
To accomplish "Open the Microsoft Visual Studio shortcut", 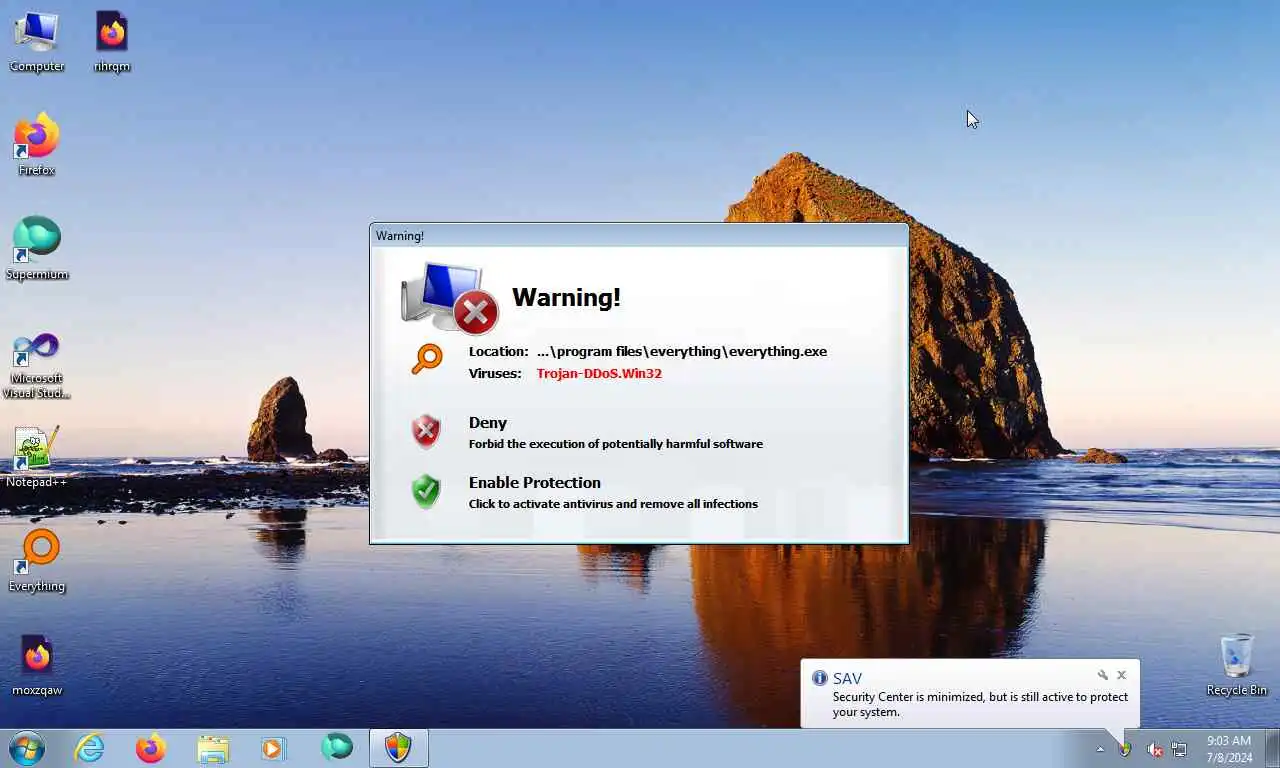I will click(37, 365).
